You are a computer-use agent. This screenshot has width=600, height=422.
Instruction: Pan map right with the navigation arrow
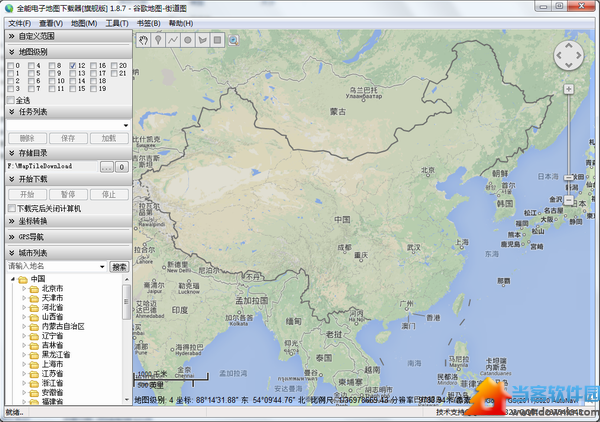(579, 55)
